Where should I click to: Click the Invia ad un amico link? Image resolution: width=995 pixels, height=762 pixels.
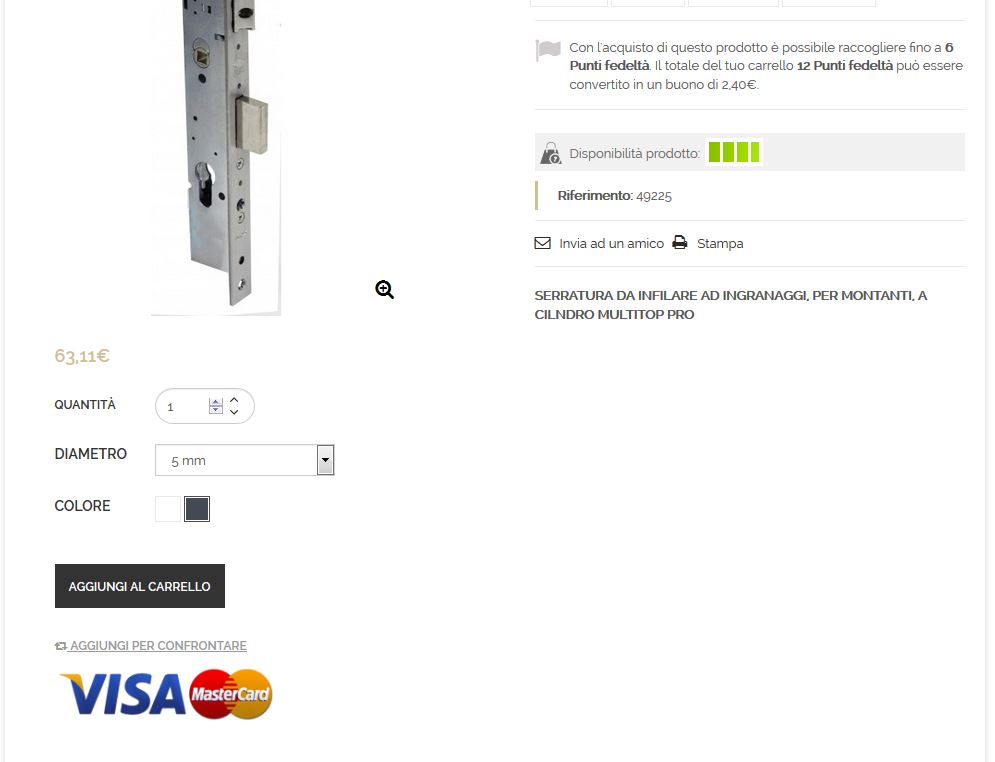pos(611,244)
